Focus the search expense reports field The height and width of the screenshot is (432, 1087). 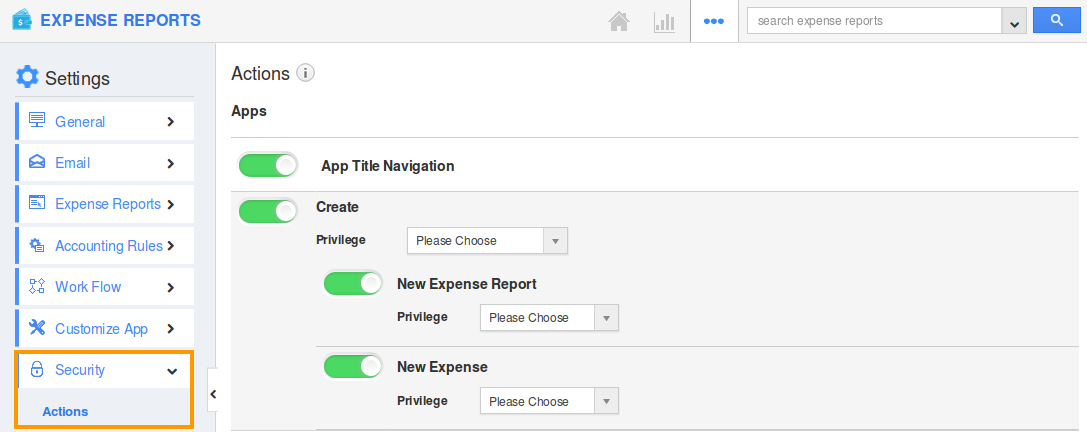click(874, 21)
